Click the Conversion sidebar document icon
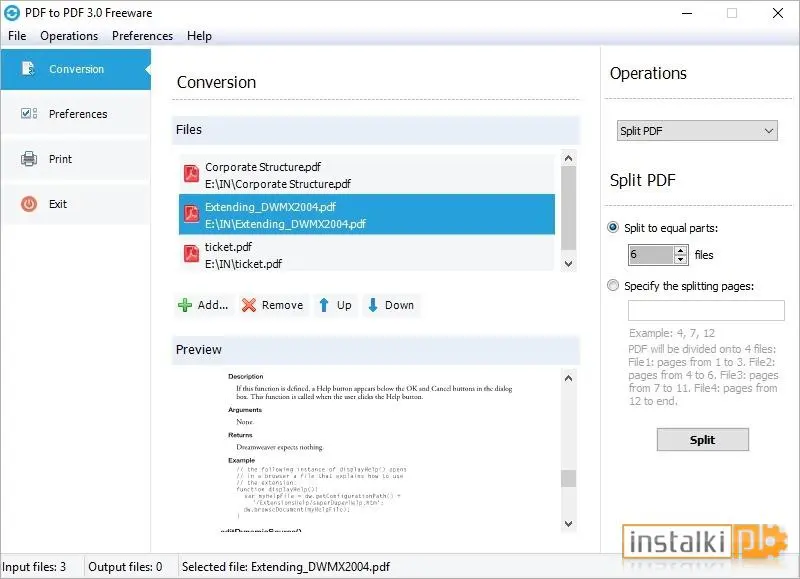 click(x=29, y=68)
